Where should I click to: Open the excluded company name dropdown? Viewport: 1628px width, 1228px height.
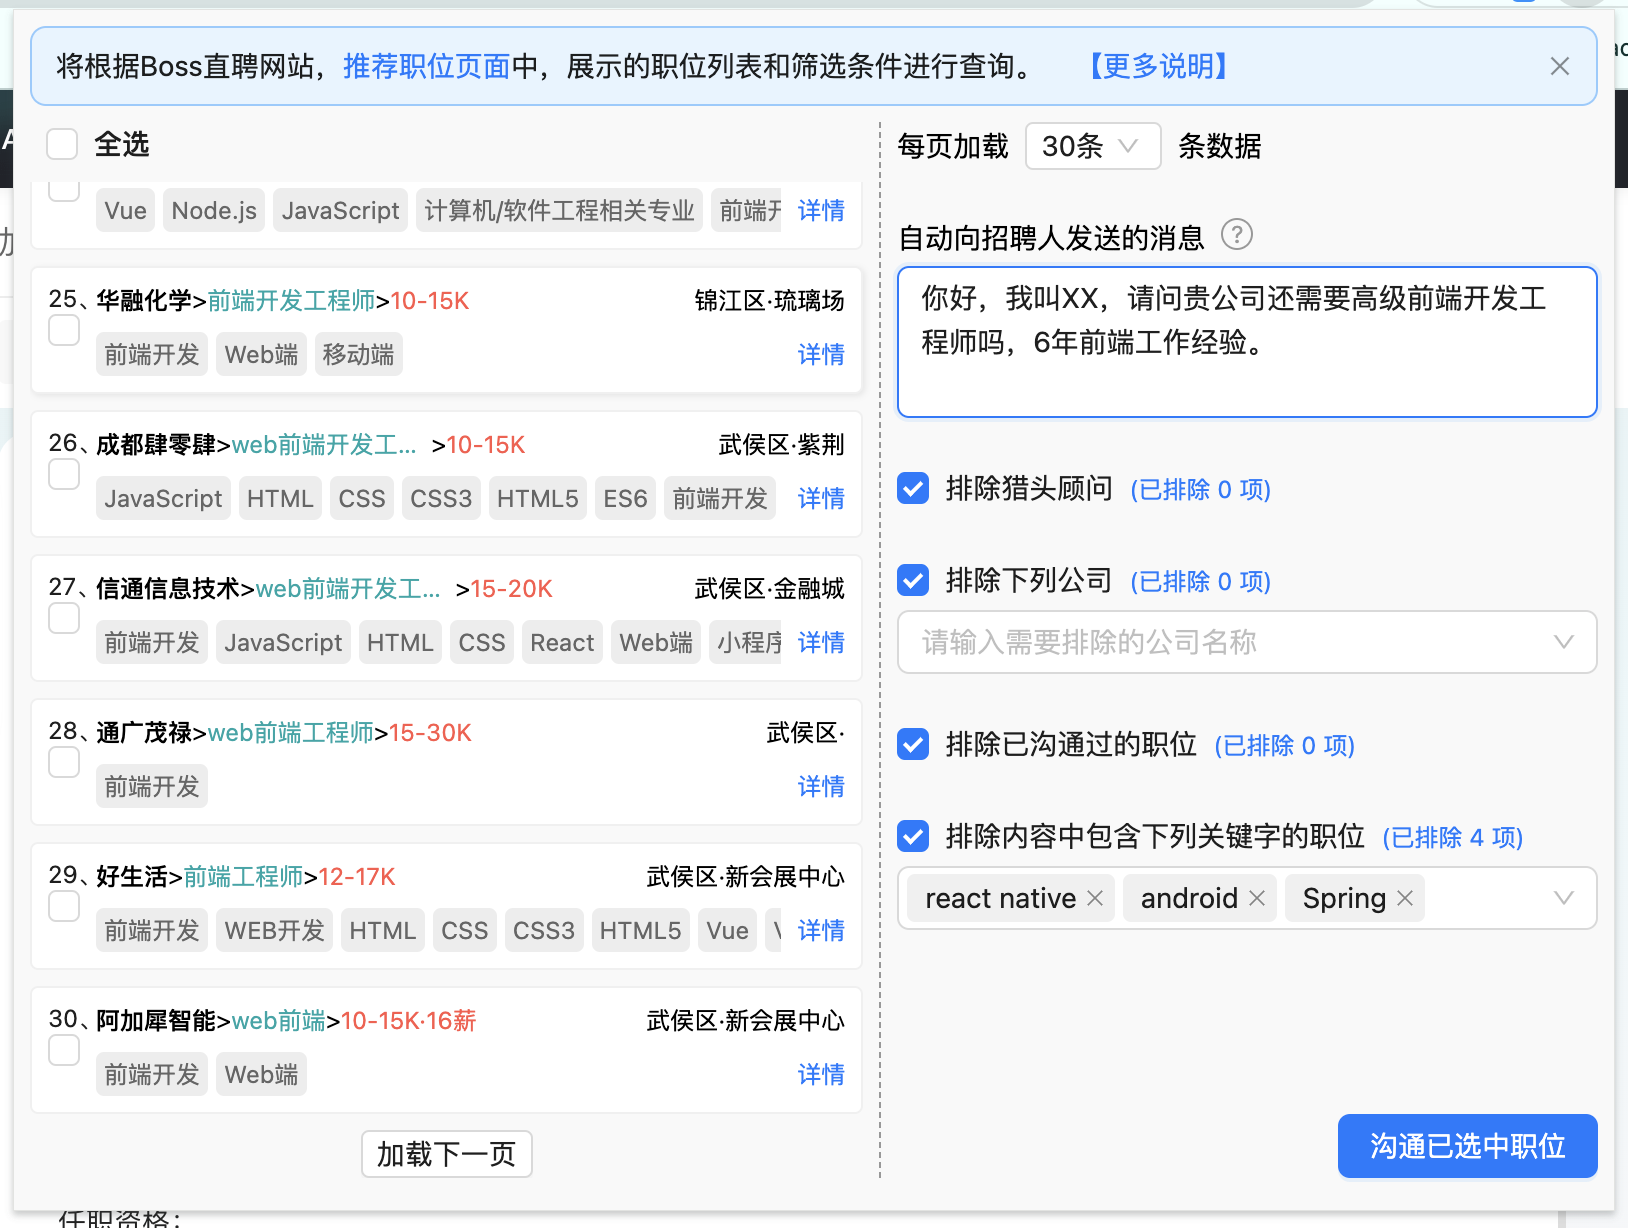1564,642
